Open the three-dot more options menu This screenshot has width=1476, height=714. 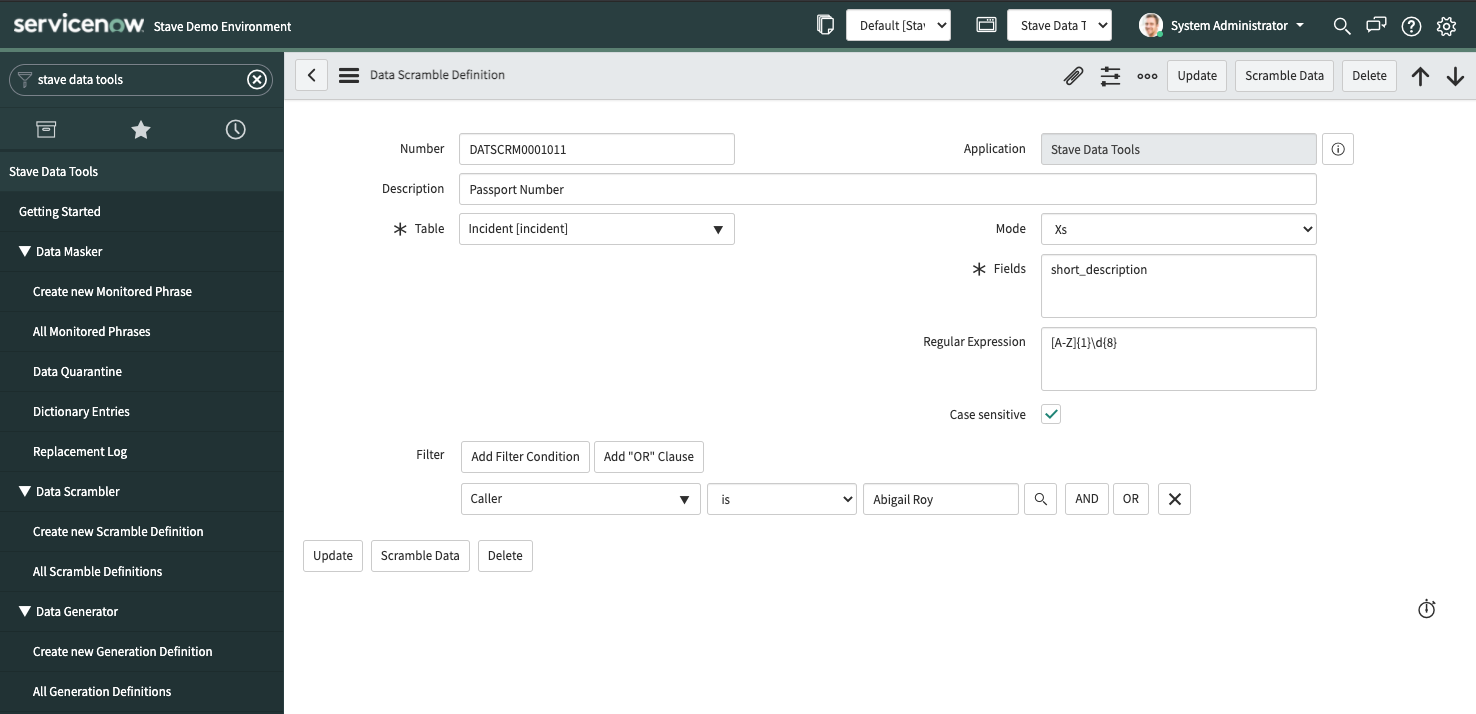pyautogui.click(x=1147, y=76)
